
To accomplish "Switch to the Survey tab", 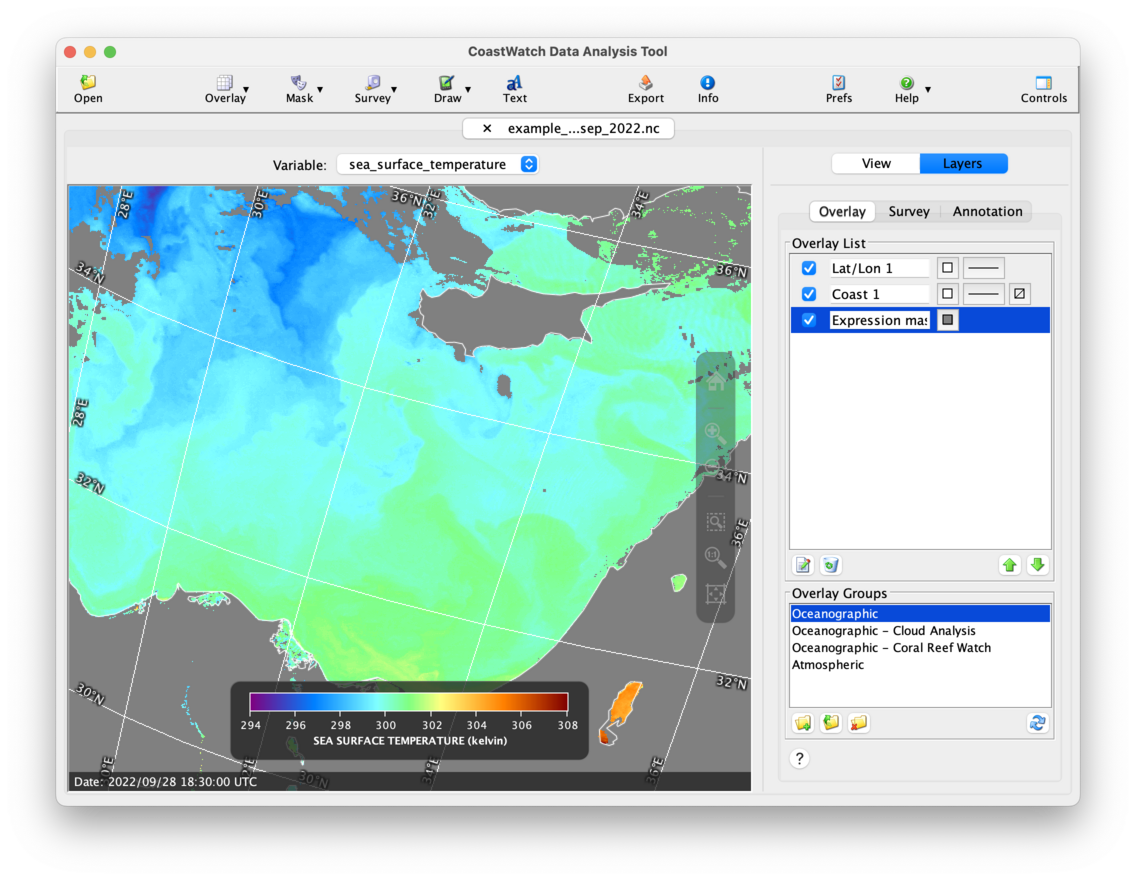I will pyautogui.click(x=909, y=212).
